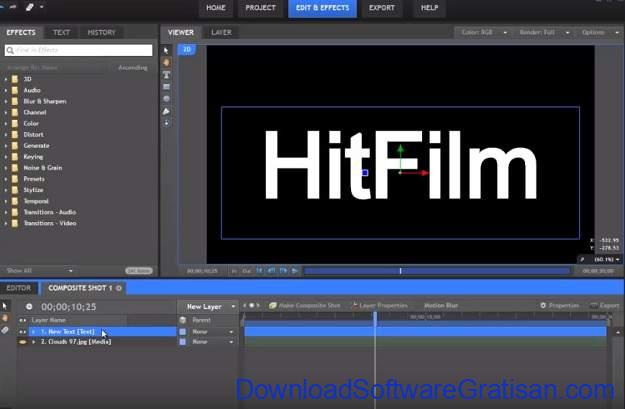
Task: Click the Parent column icon
Action: (183, 320)
